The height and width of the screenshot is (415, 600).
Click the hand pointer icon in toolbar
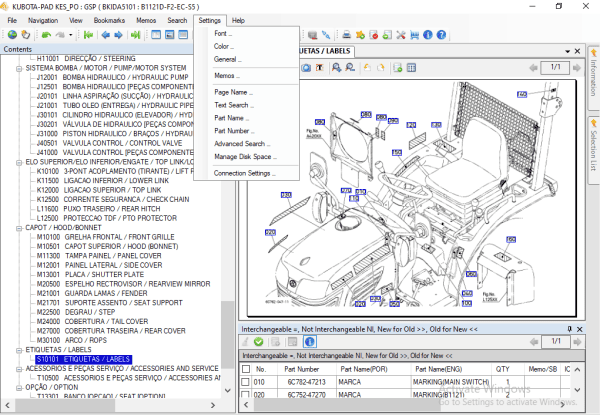(x=26, y=35)
